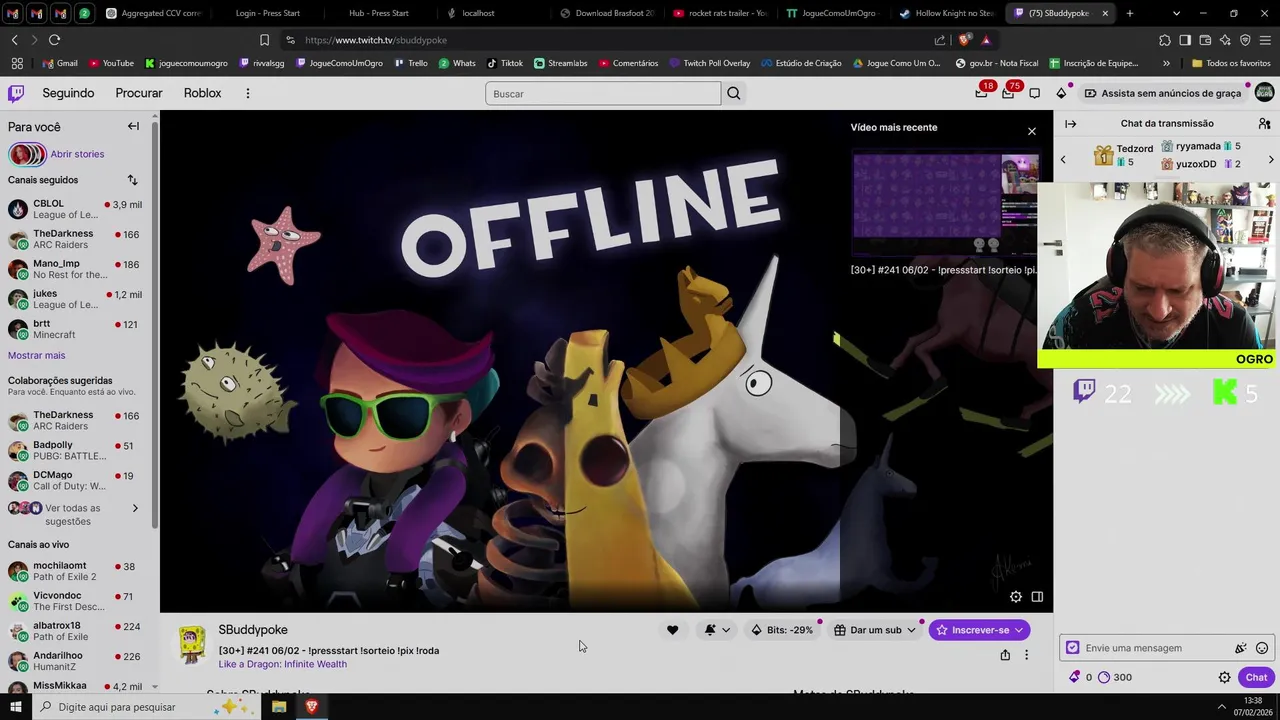This screenshot has width=1280, height=720.
Task: Open Mano_Imp channel in sidebar
Action: tap(75, 269)
